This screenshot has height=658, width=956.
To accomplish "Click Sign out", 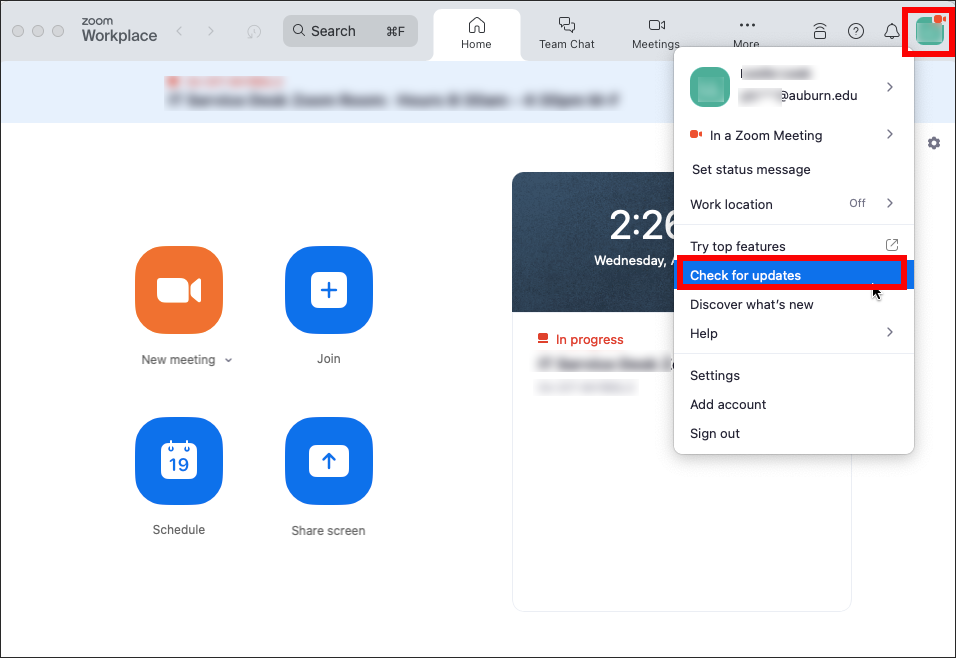I will point(715,434).
